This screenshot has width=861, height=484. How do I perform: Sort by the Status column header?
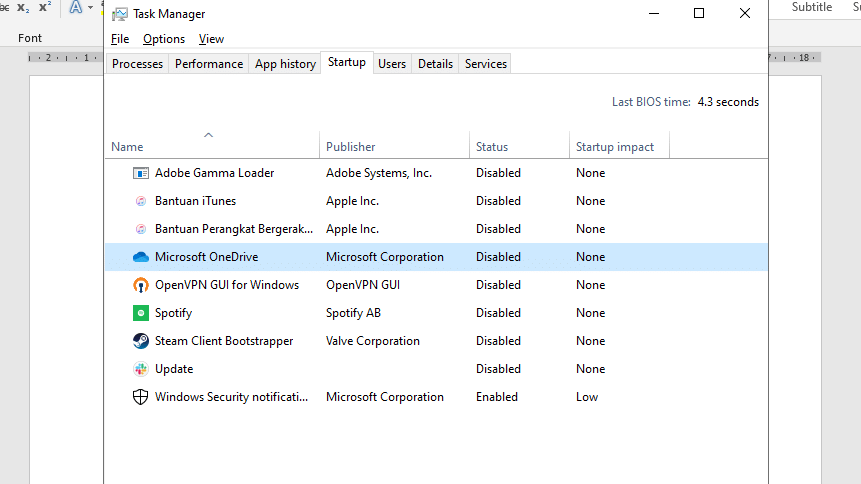point(492,147)
